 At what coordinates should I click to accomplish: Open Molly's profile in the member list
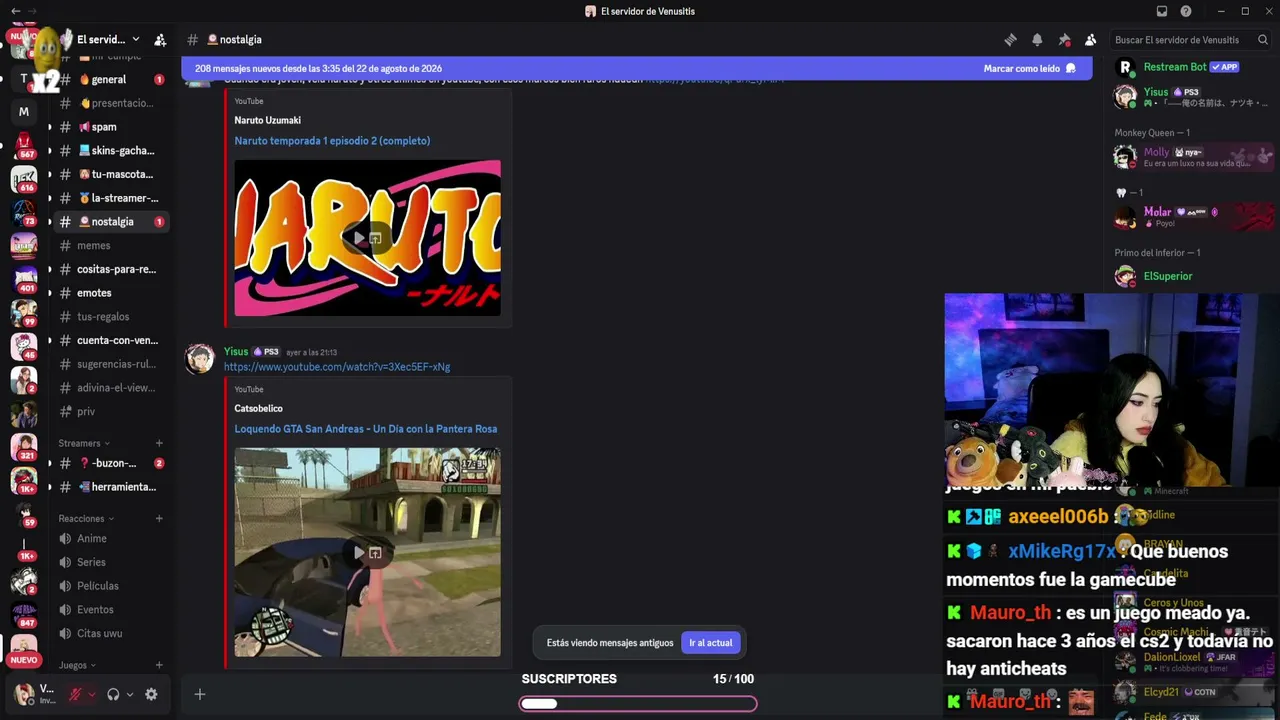[1193, 157]
